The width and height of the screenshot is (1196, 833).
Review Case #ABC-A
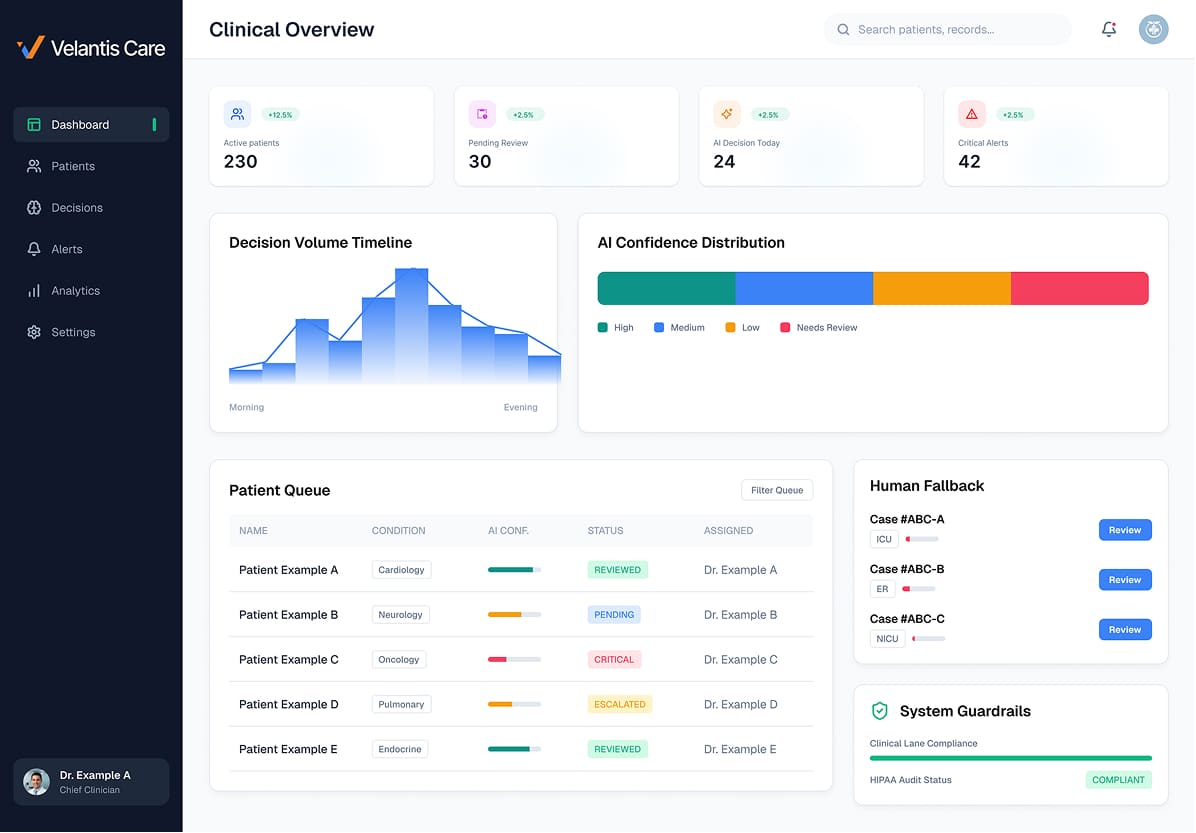pyautogui.click(x=1124, y=530)
